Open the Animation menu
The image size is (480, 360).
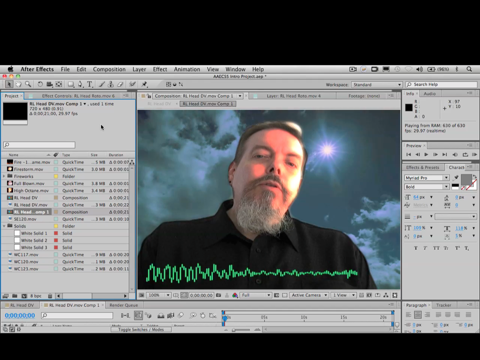(x=187, y=69)
